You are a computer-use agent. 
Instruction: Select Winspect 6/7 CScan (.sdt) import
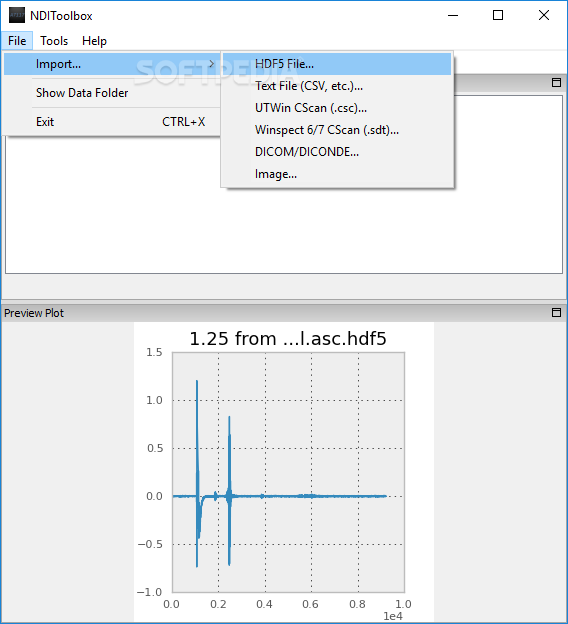(x=337, y=130)
